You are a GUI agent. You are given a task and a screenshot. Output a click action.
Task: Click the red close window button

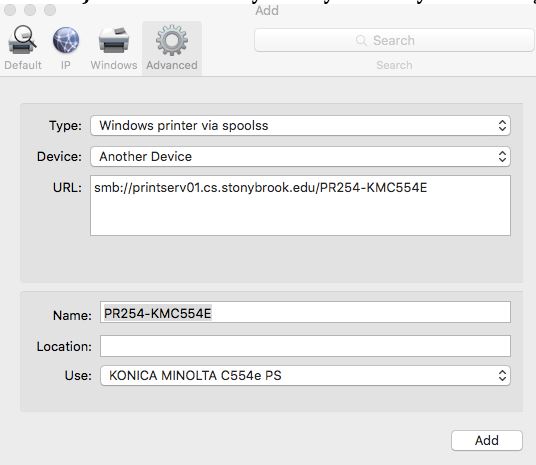coord(10,10)
